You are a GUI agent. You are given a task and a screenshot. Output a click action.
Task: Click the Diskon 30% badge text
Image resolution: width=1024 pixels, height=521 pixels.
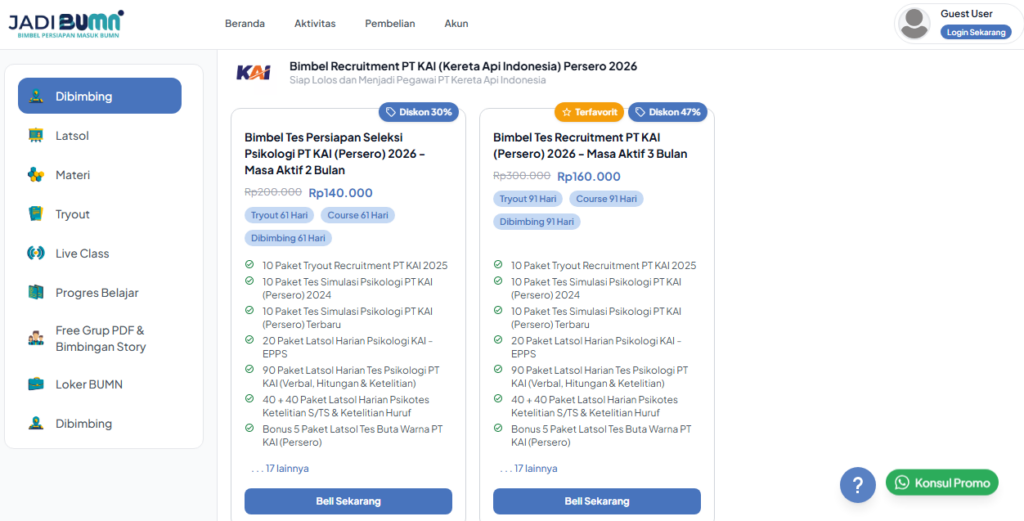tap(426, 112)
